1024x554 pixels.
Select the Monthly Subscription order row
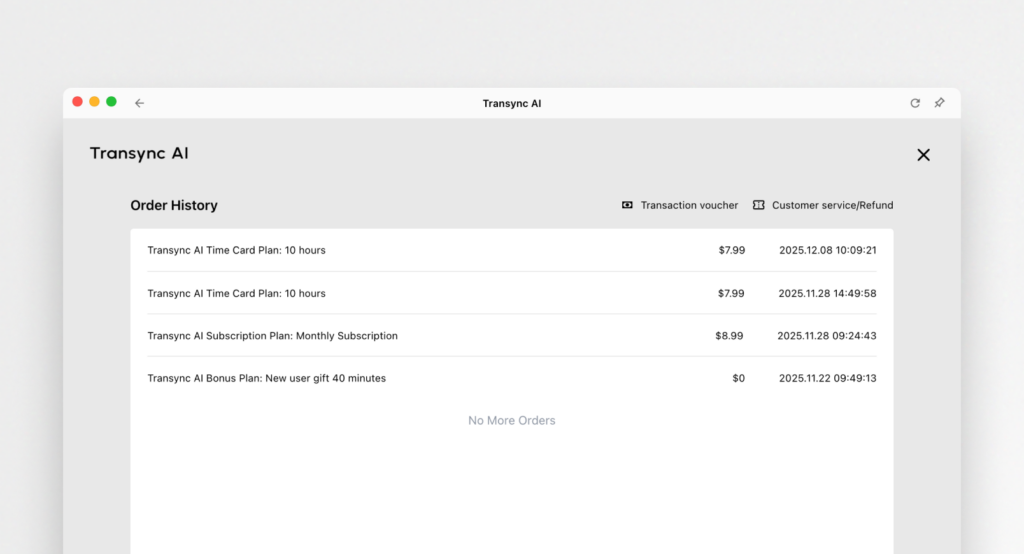[272, 336]
